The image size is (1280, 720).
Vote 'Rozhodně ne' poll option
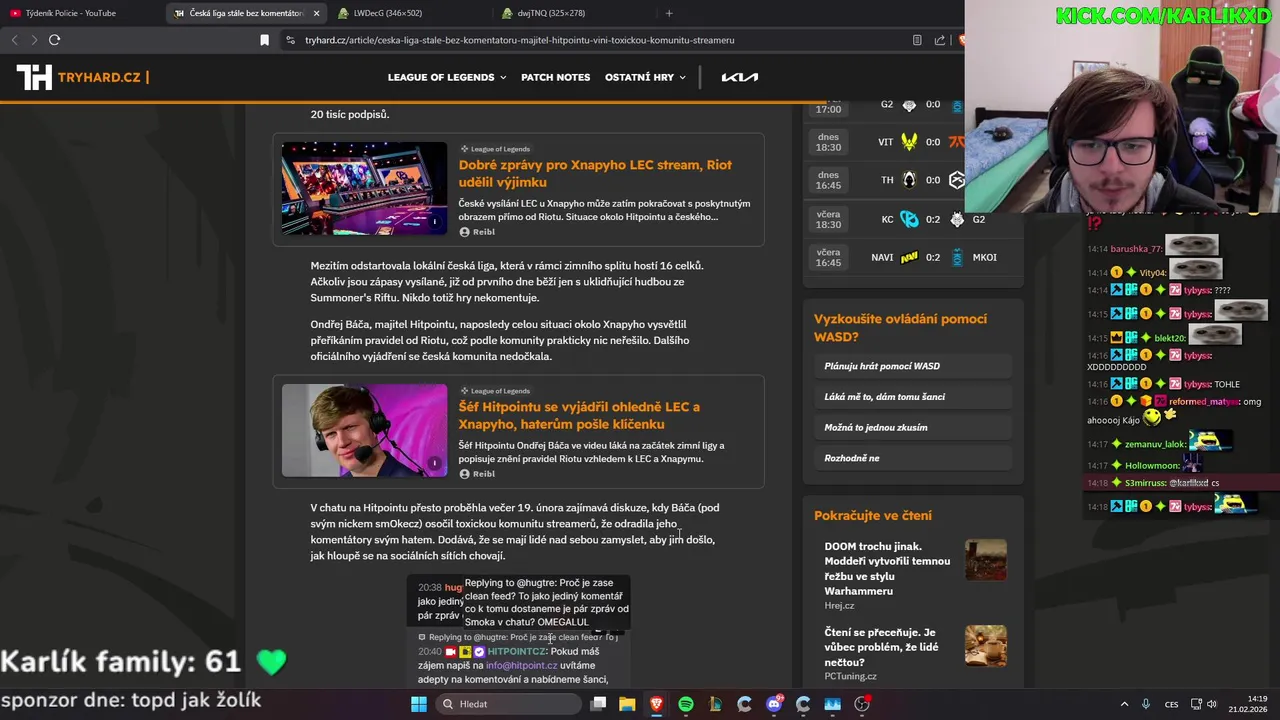[x=913, y=458]
